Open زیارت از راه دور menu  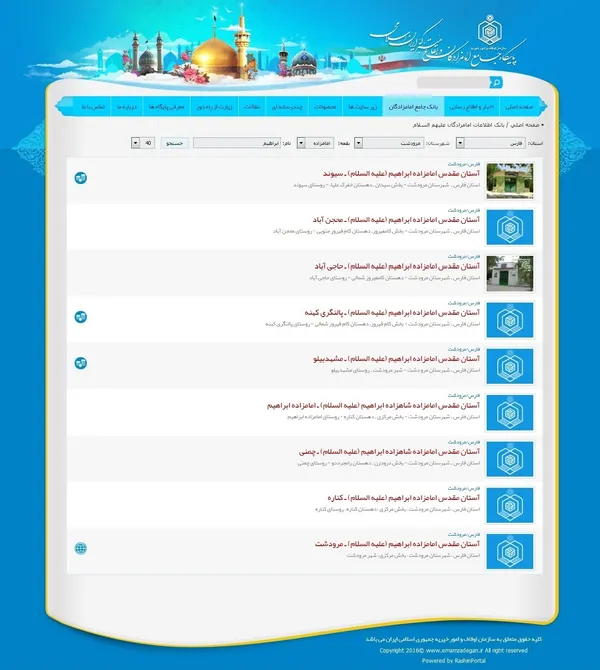coord(215,107)
